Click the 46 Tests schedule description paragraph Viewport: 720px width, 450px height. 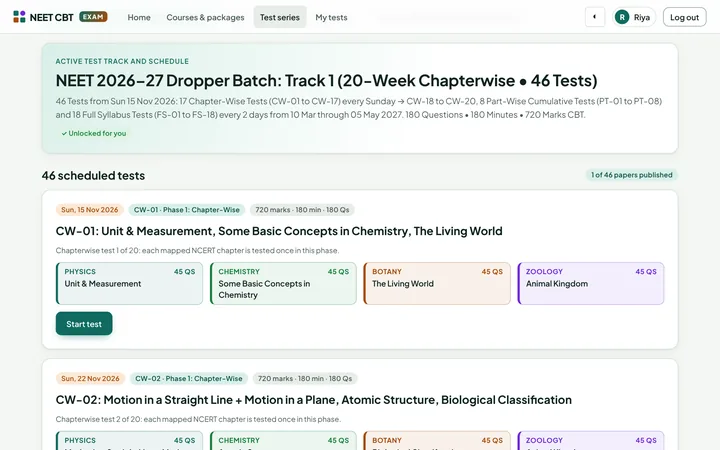click(359, 108)
